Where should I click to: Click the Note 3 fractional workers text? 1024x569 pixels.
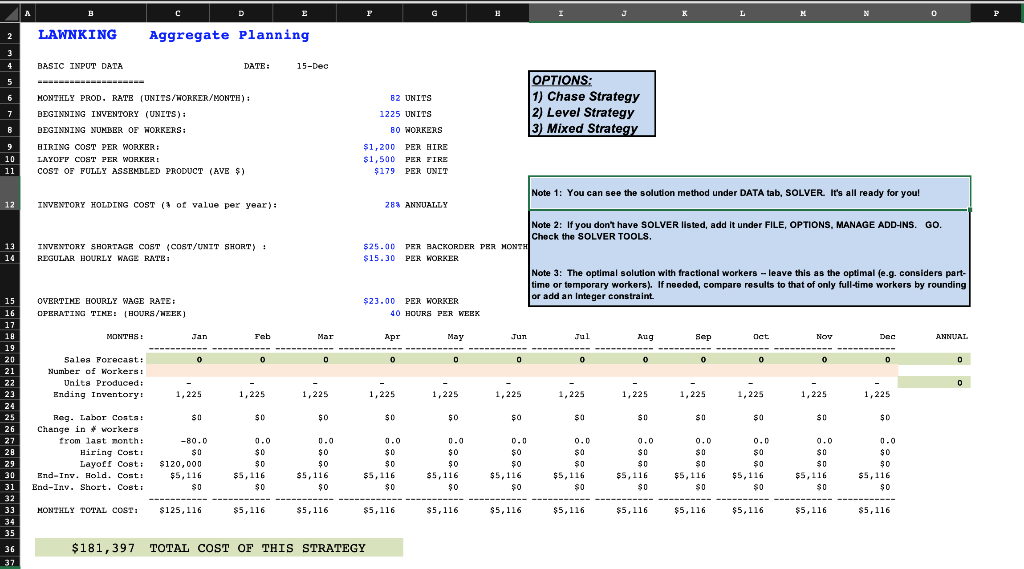coord(748,285)
